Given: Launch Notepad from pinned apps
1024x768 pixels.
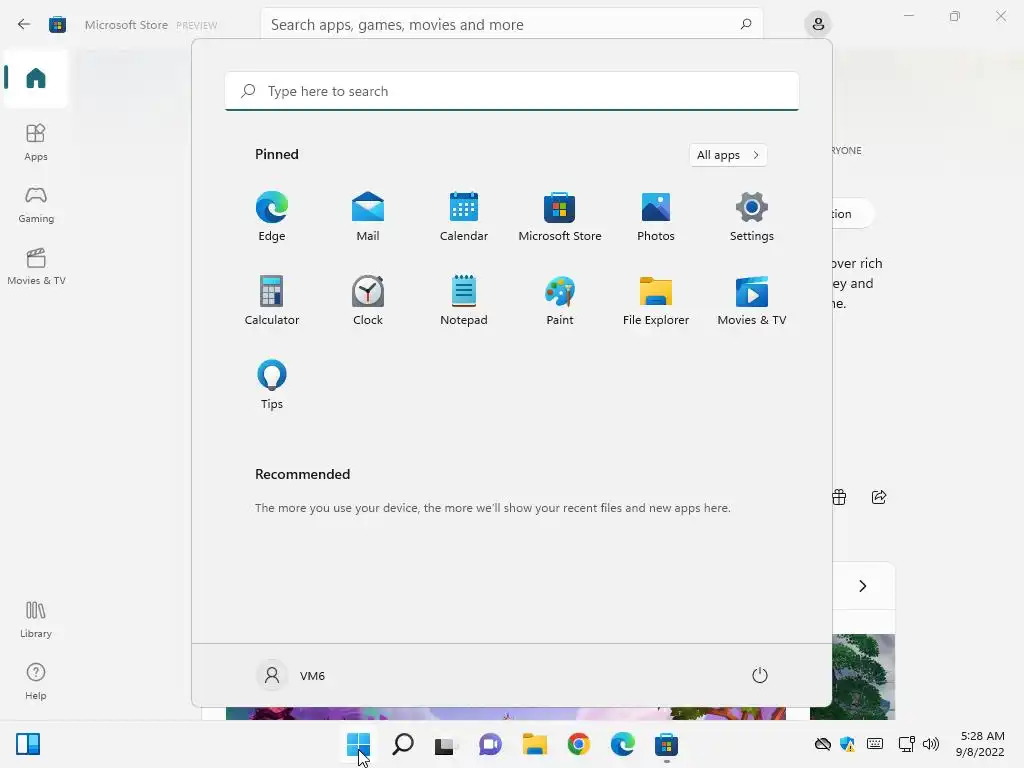Looking at the screenshot, I should (464, 300).
